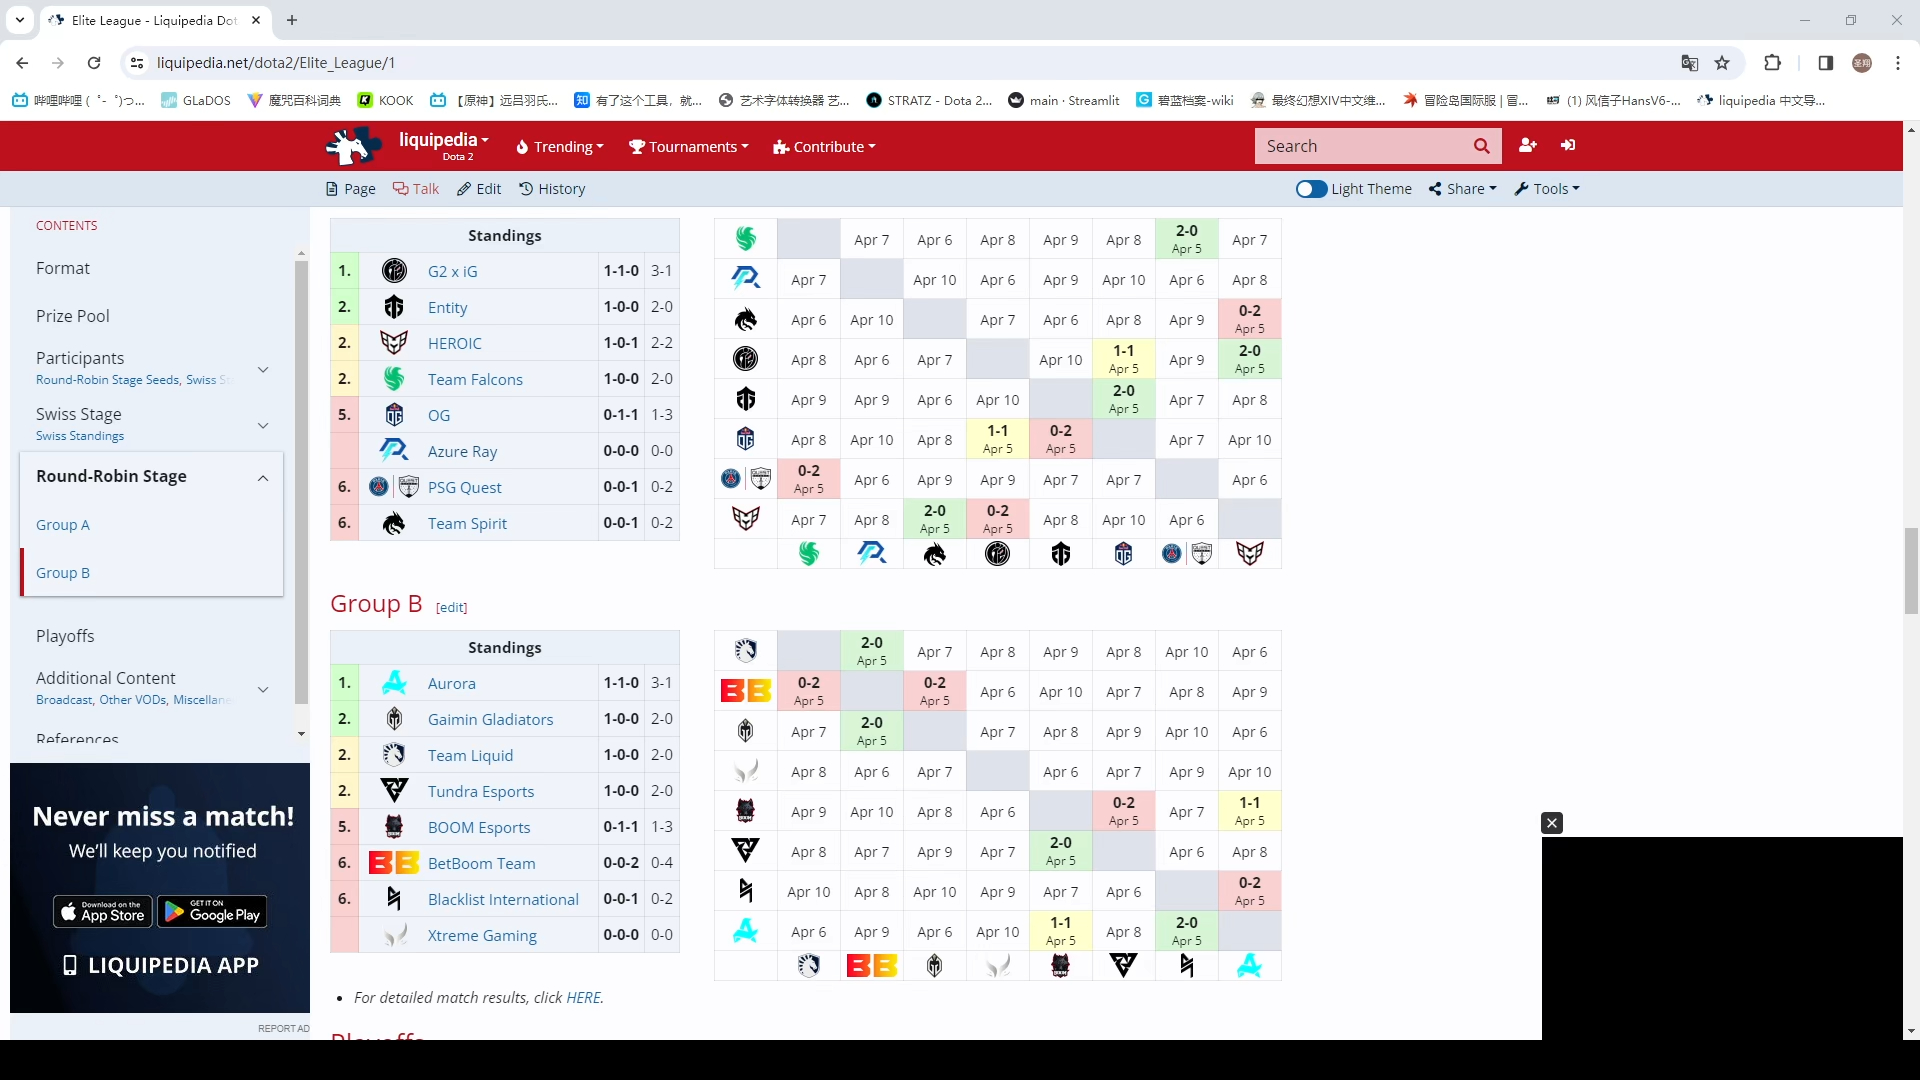Open the STRATZ Dota 2 bookmark
Screen dimensions: 1920x1080
[929, 100]
